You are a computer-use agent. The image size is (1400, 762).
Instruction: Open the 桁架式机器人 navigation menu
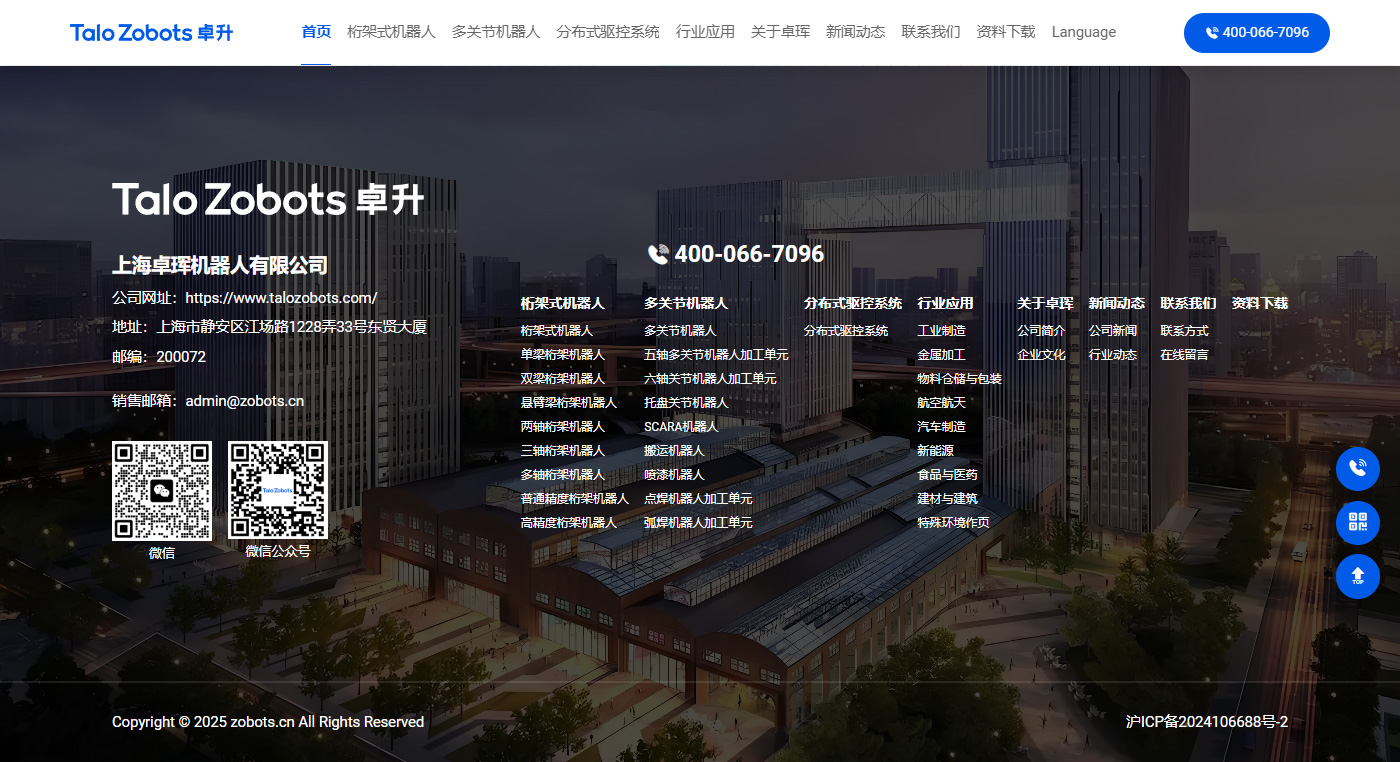click(x=392, y=32)
